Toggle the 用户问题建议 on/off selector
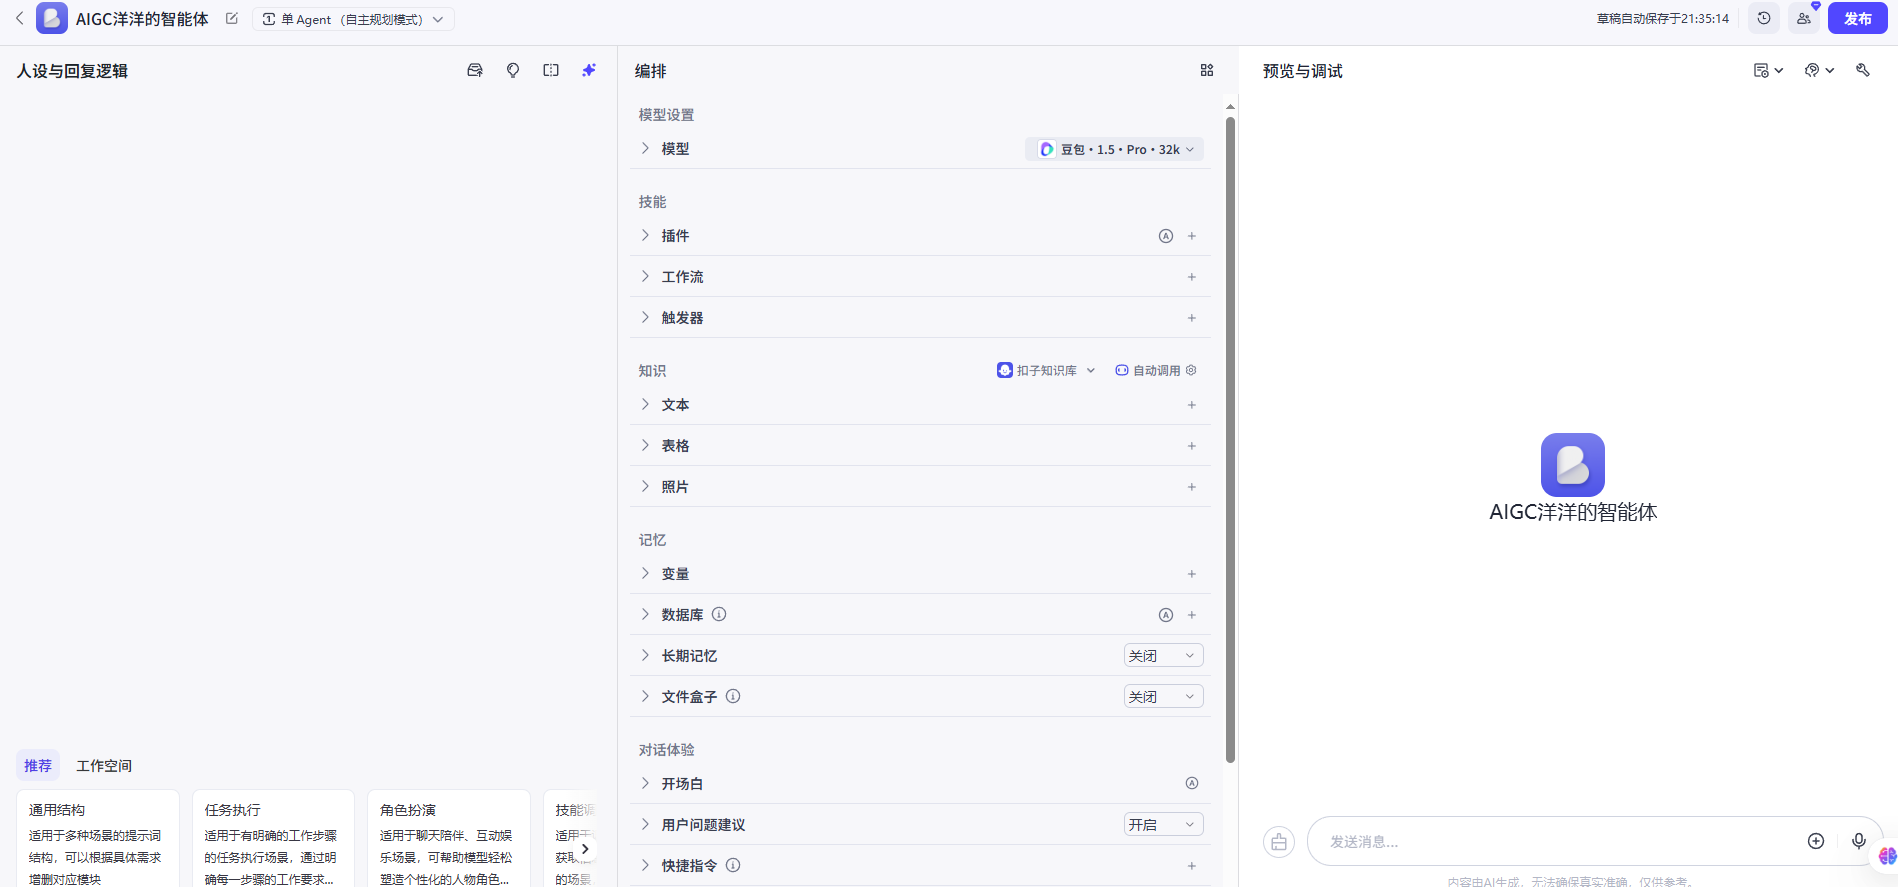 (1162, 825)
